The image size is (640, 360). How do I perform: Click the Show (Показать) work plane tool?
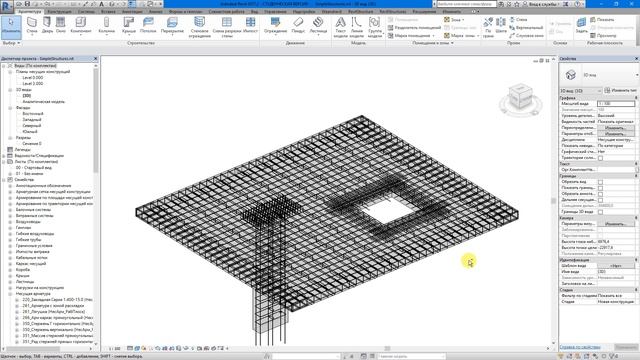pyautogui.click(x=602, y=20)
